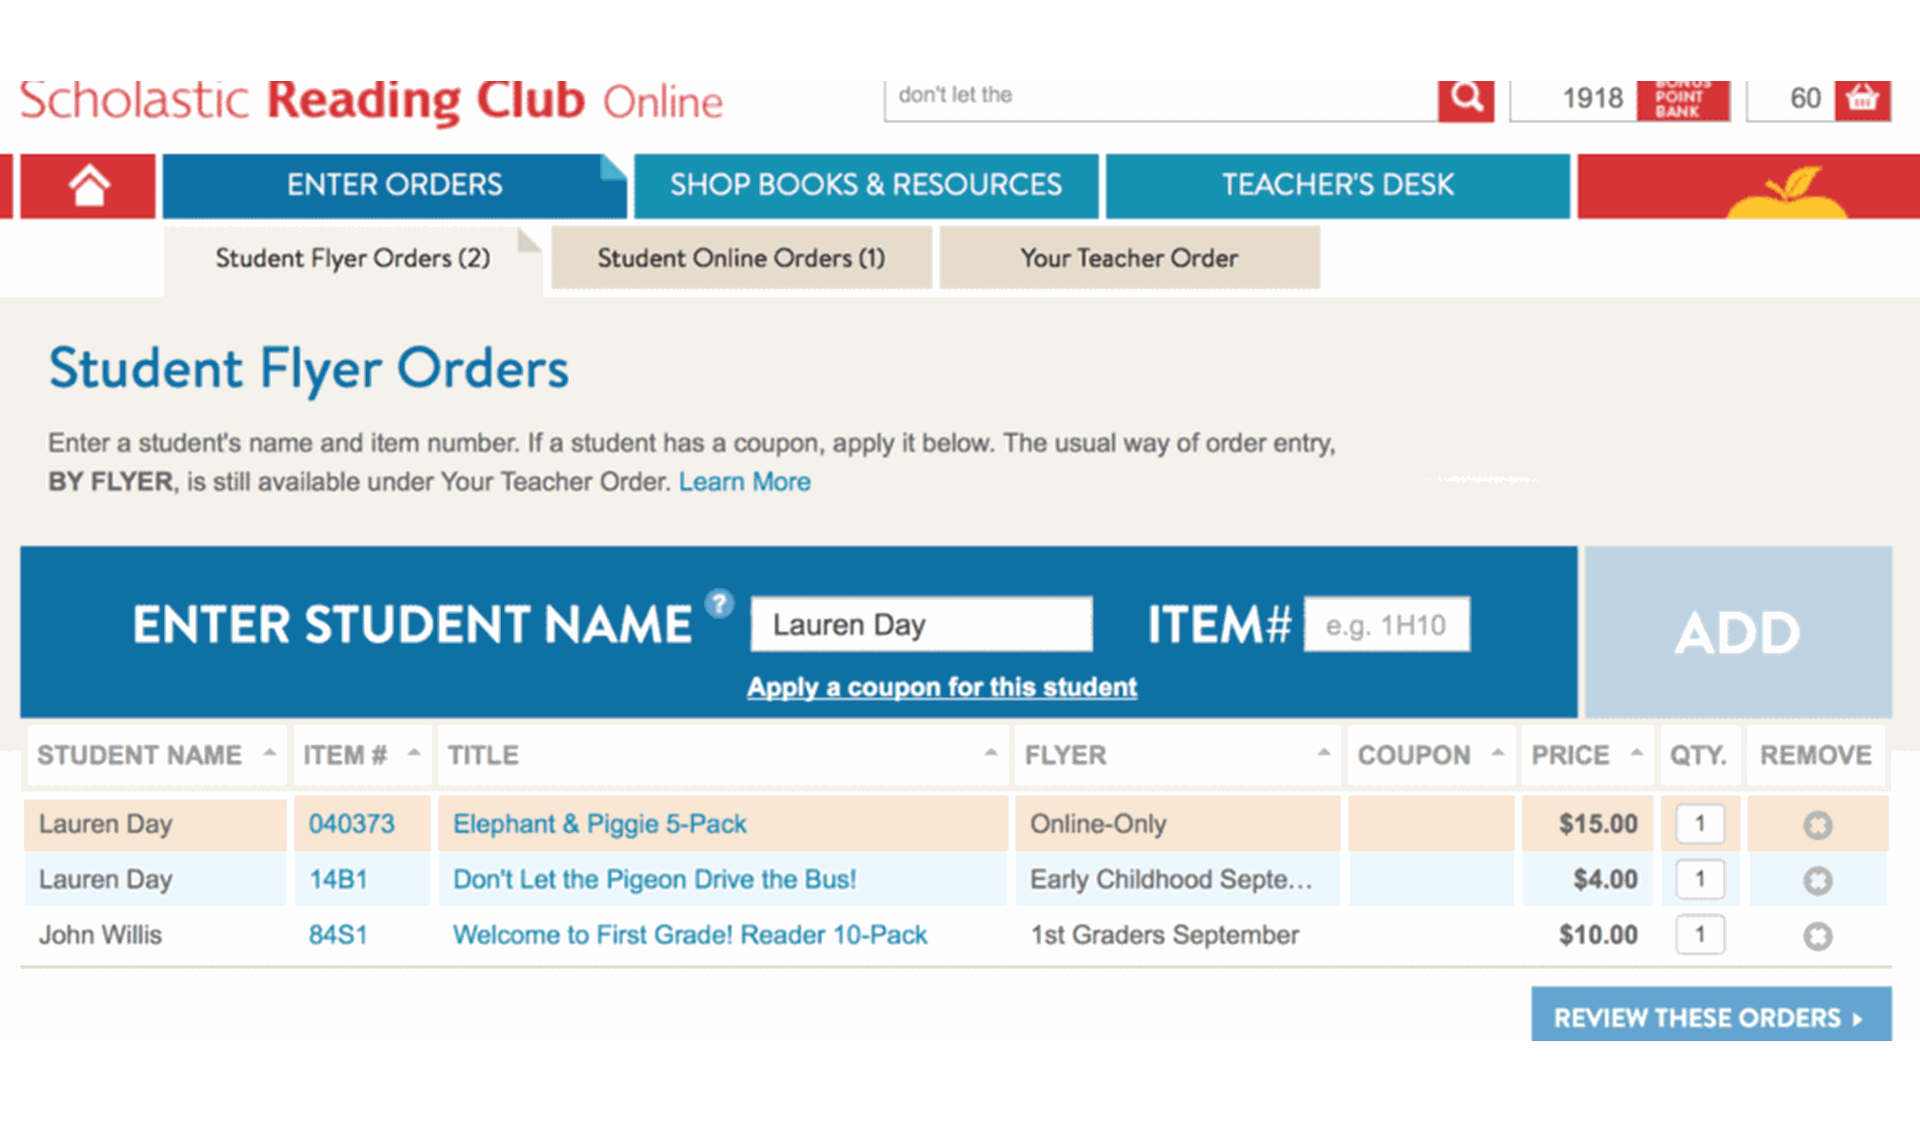
Task: Open the shopping cart basket icon
Action: tap(1862, 99)
